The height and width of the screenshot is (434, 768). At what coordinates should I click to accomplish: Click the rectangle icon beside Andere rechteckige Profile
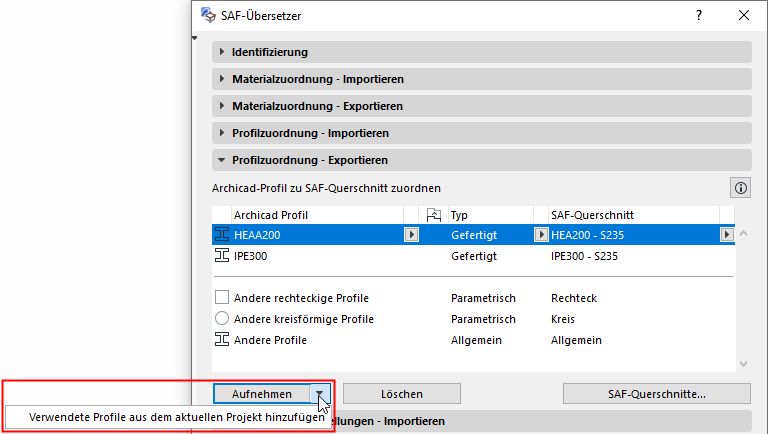tap(222, 297)
